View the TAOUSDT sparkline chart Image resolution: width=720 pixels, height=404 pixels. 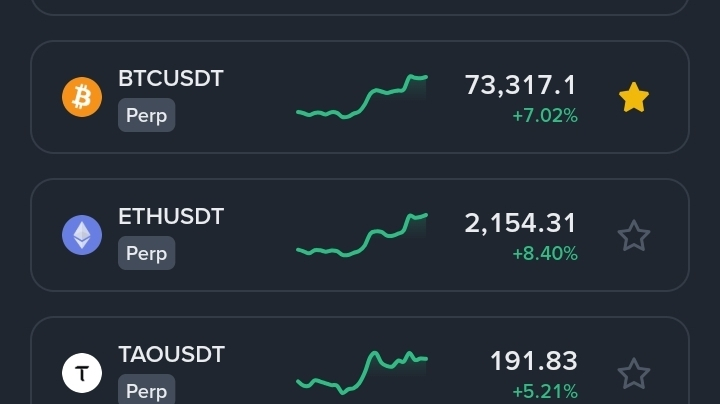(x=361, y=372)
